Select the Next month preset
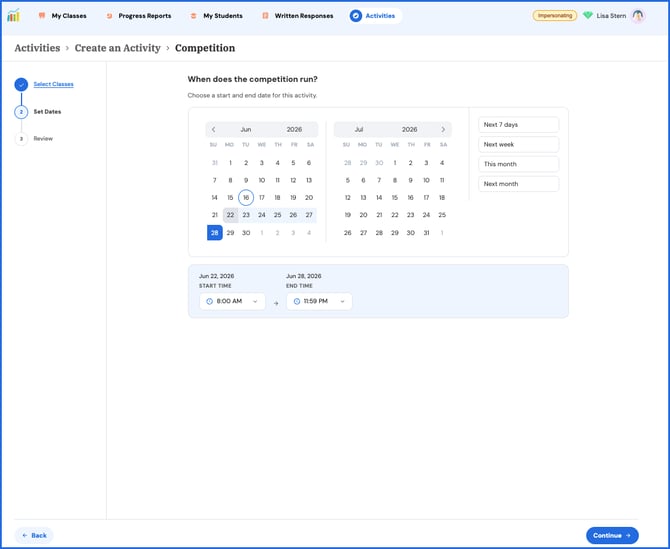 [x=518, y=184]
